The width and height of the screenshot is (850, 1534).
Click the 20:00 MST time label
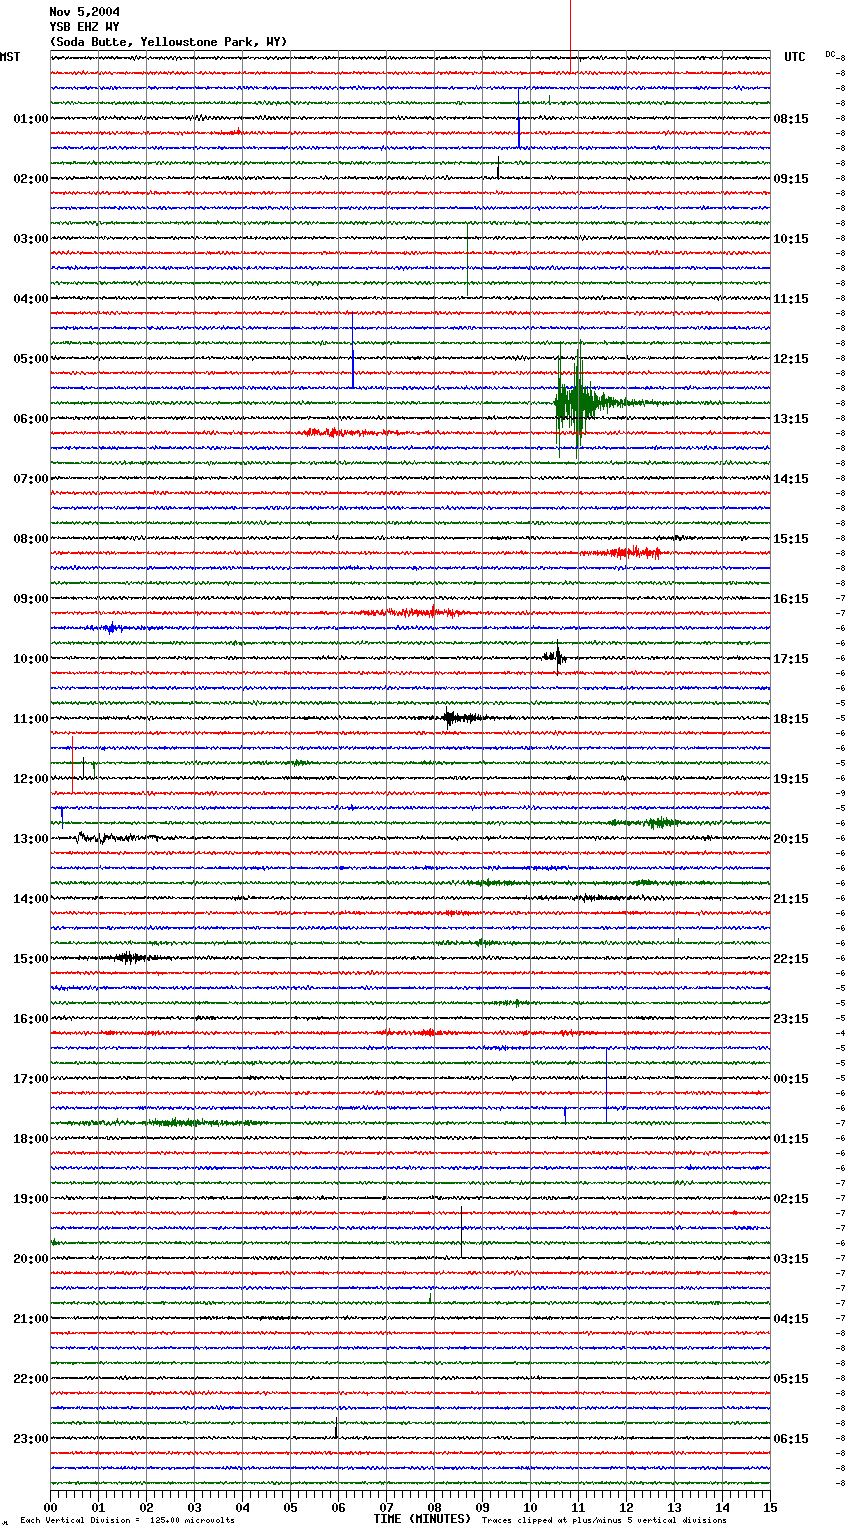coord(31,1259)
